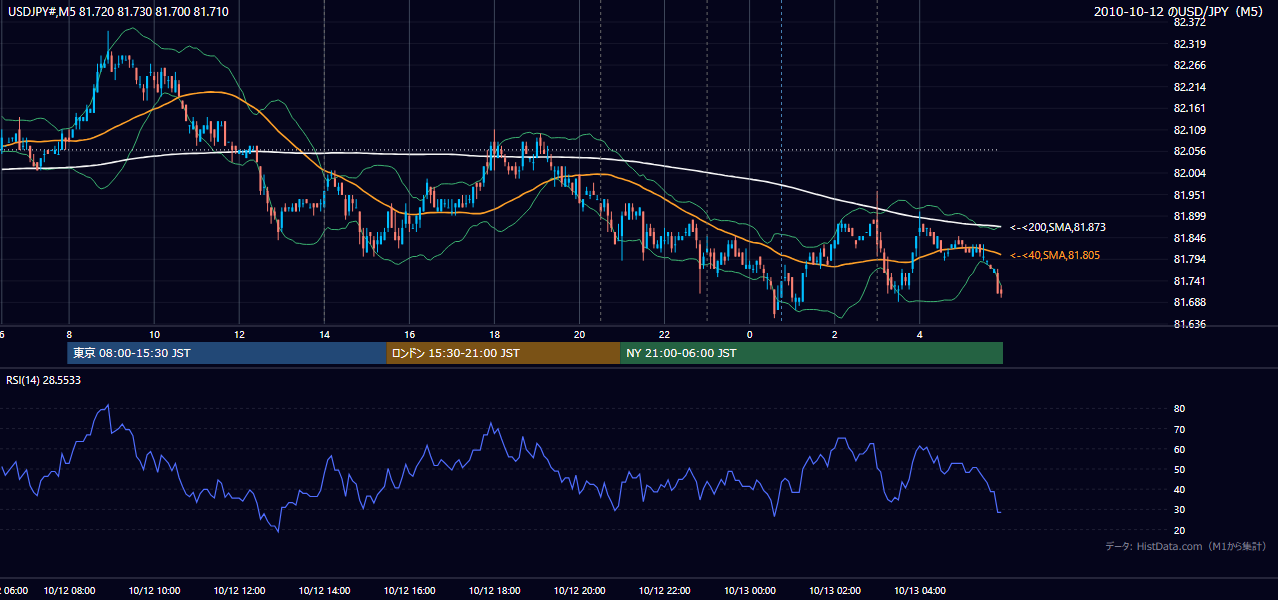
Task: Click the 10/13 04:00 date axis label
Action: coord(919,591)
